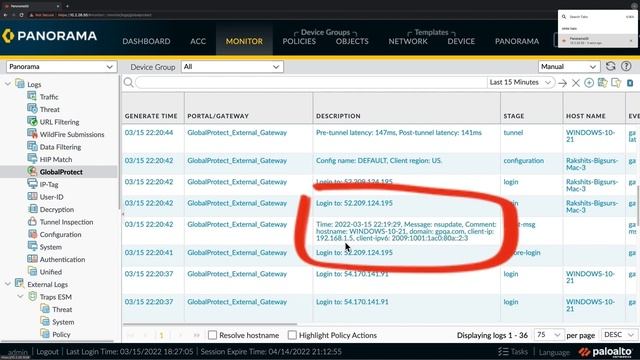The image size is (640, 360).
Task: Open the Last 15 Minutes time dropdown
Action: point(520,82)
